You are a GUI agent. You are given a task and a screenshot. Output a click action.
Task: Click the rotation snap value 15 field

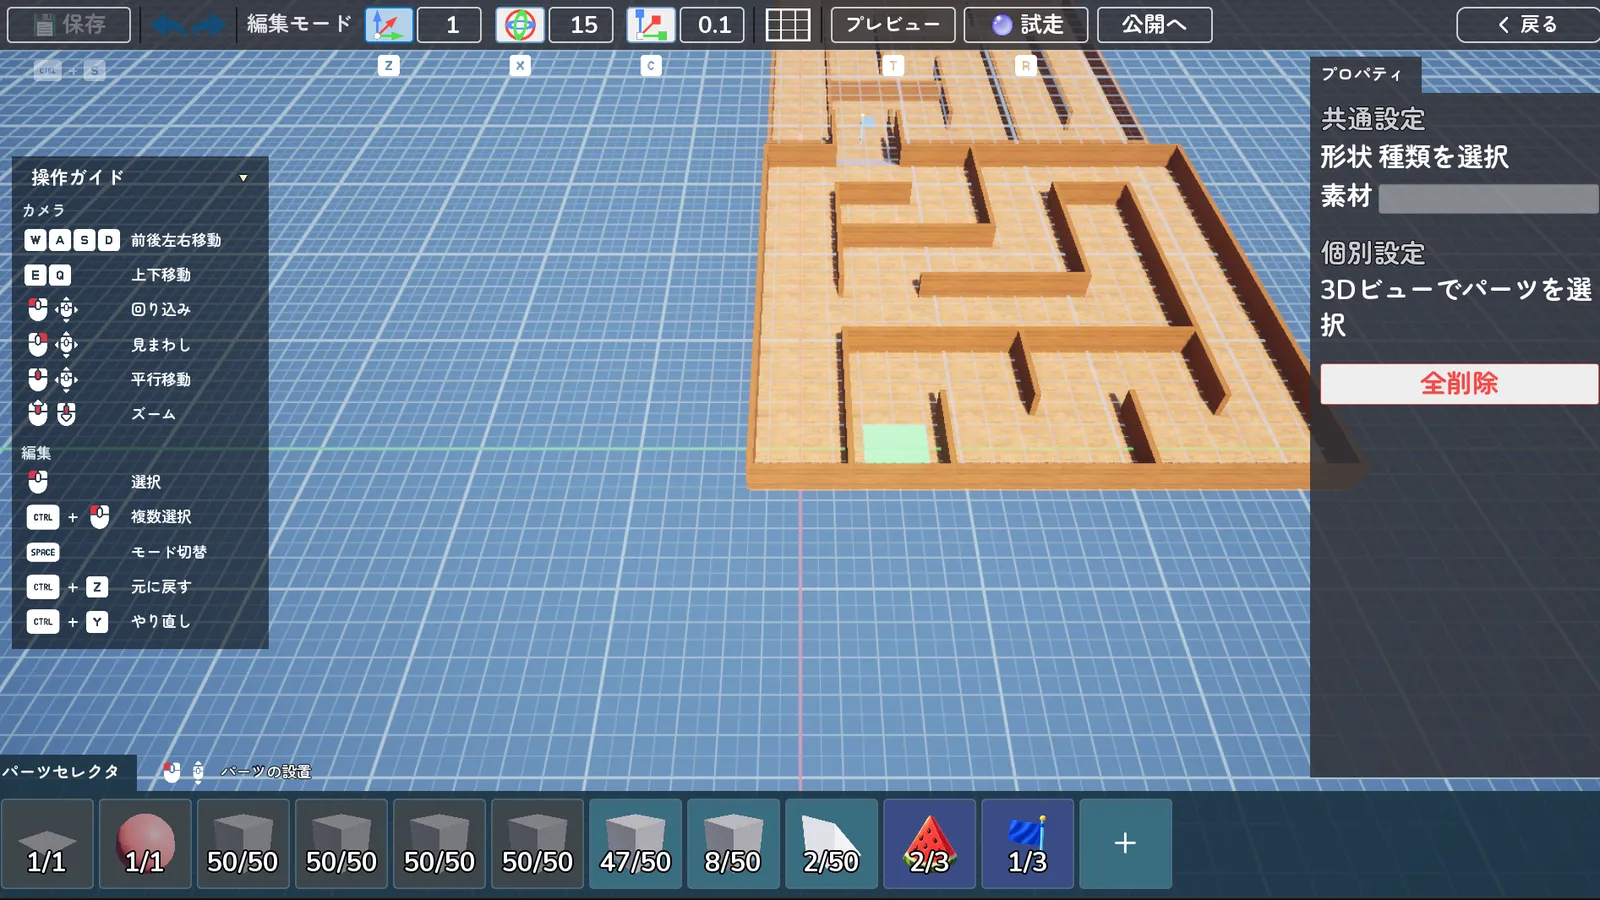581,24
